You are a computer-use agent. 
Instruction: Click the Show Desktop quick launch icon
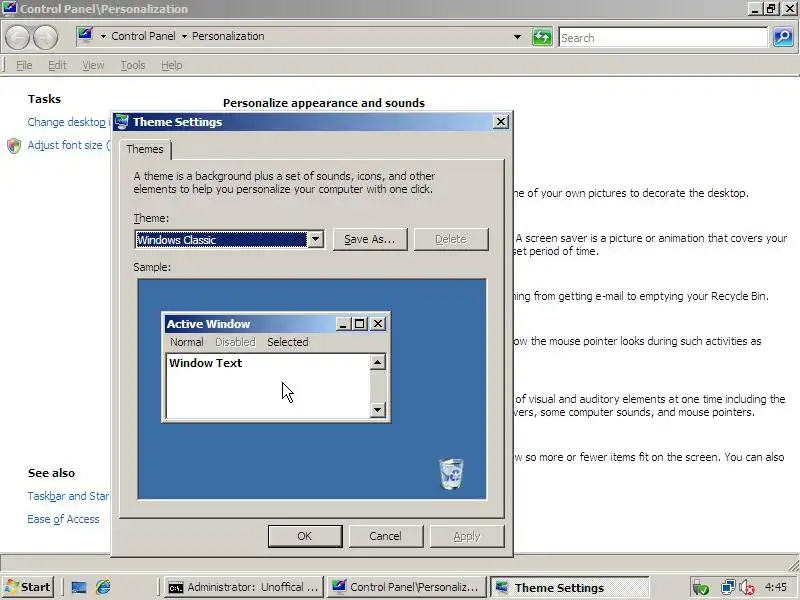click(x=79, y=587)
